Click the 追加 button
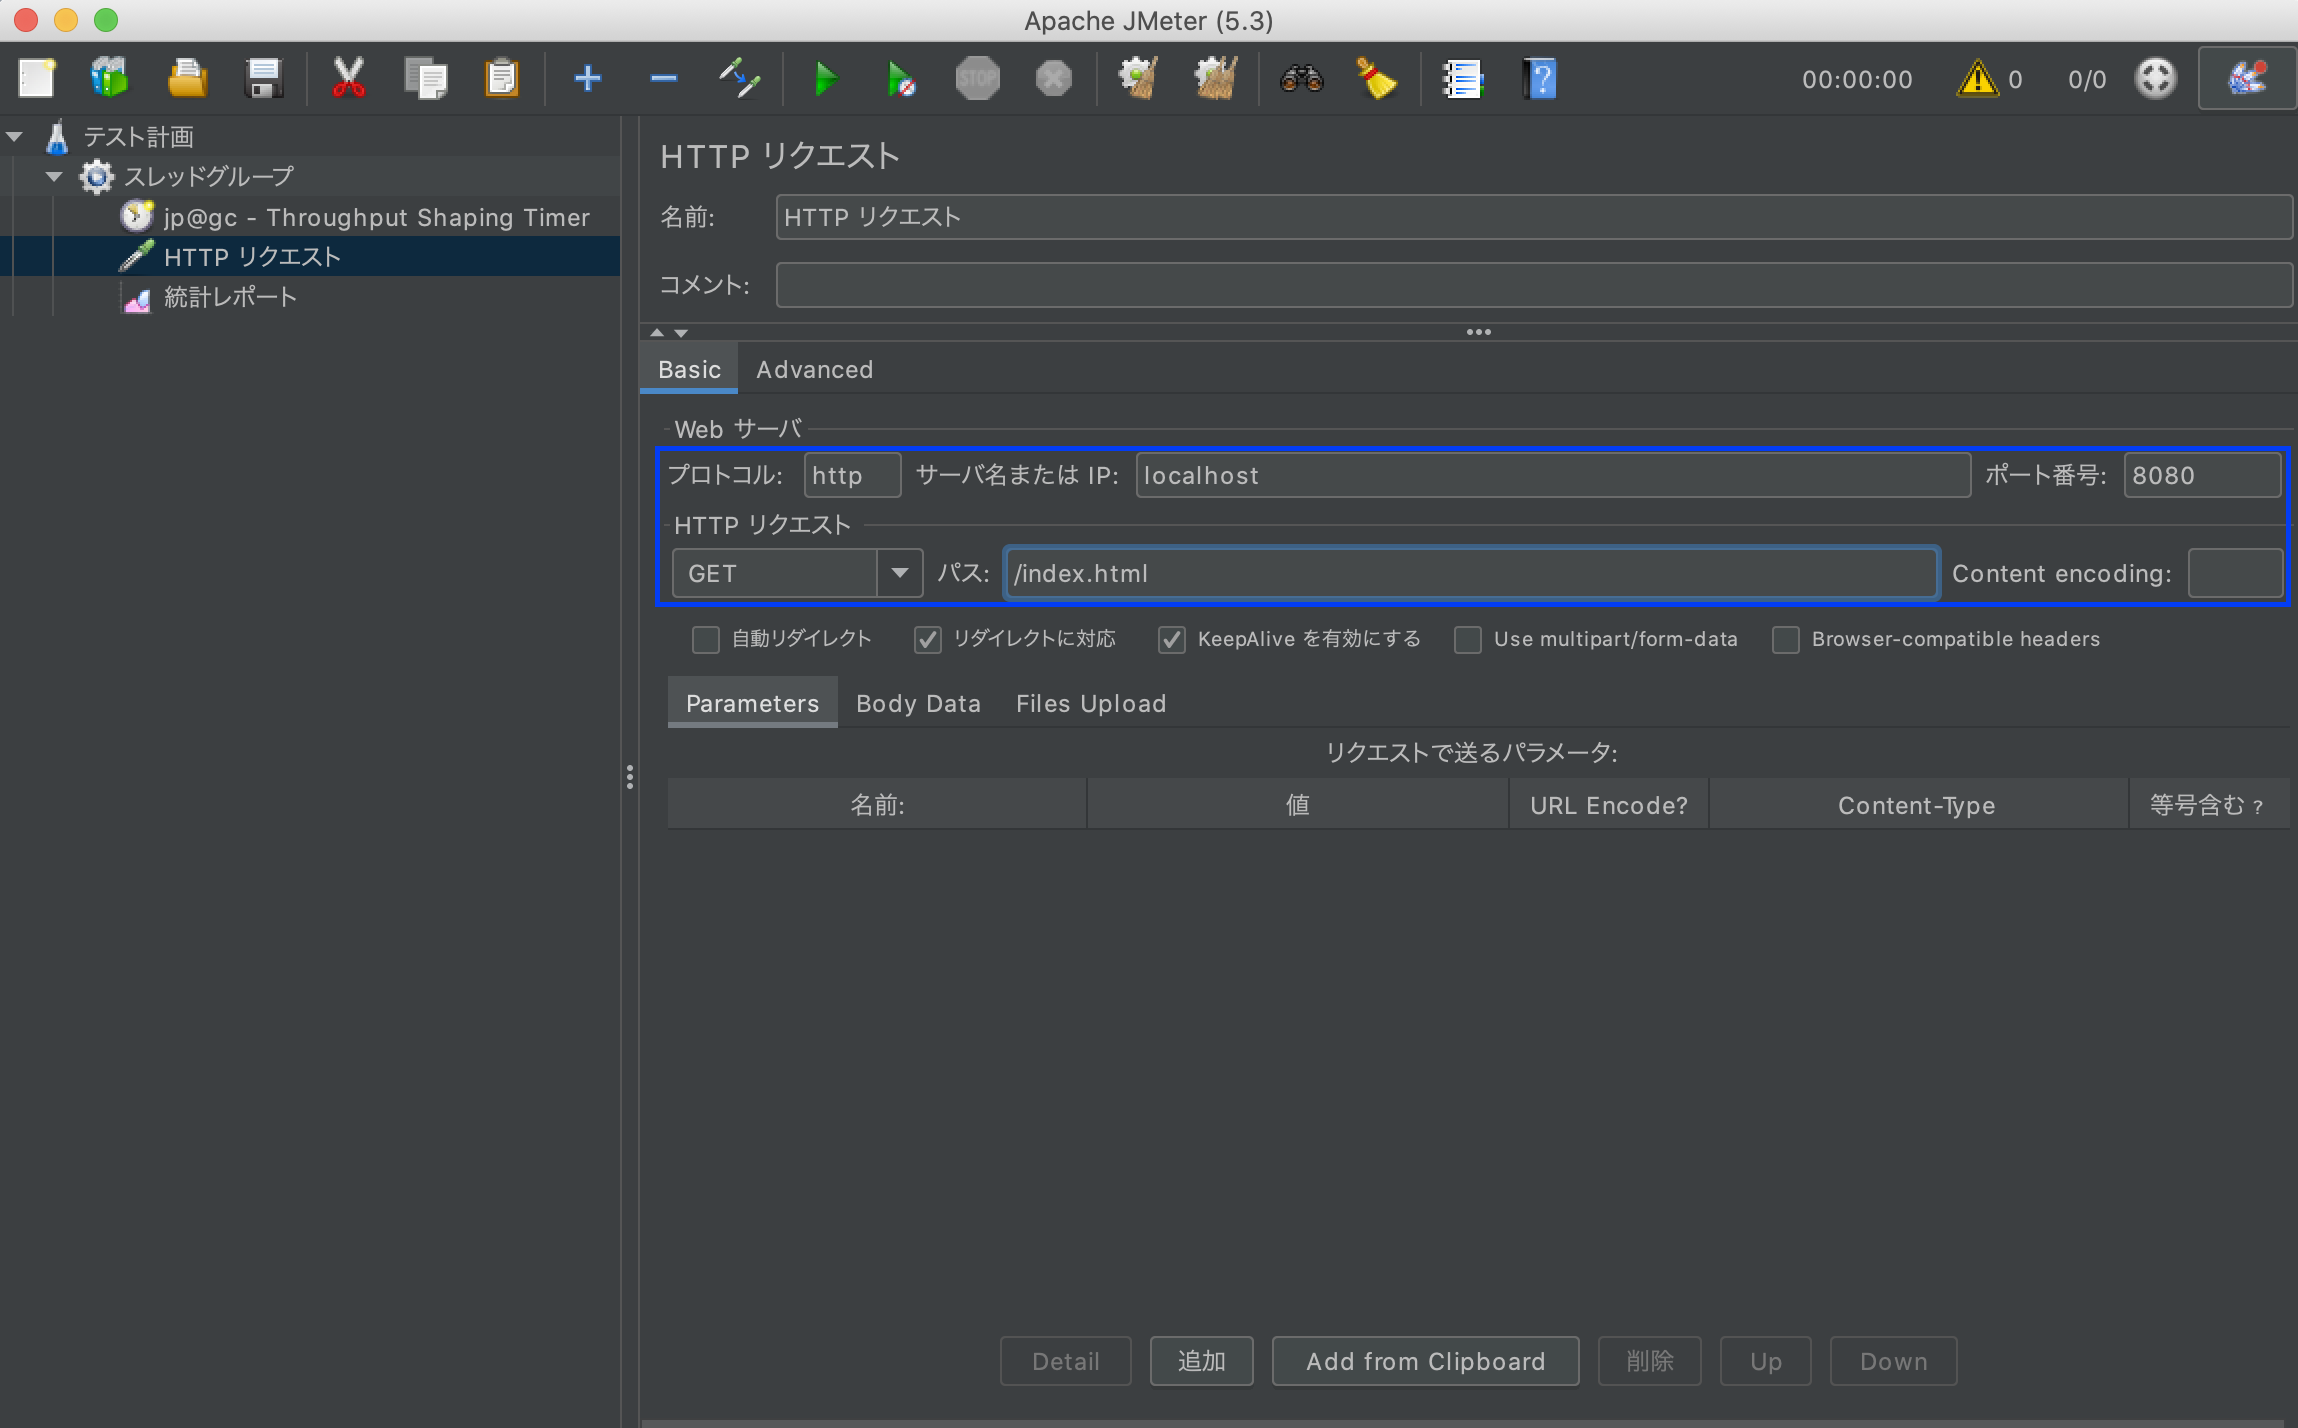2298x1428 pixels. tap(1200, 1361)
